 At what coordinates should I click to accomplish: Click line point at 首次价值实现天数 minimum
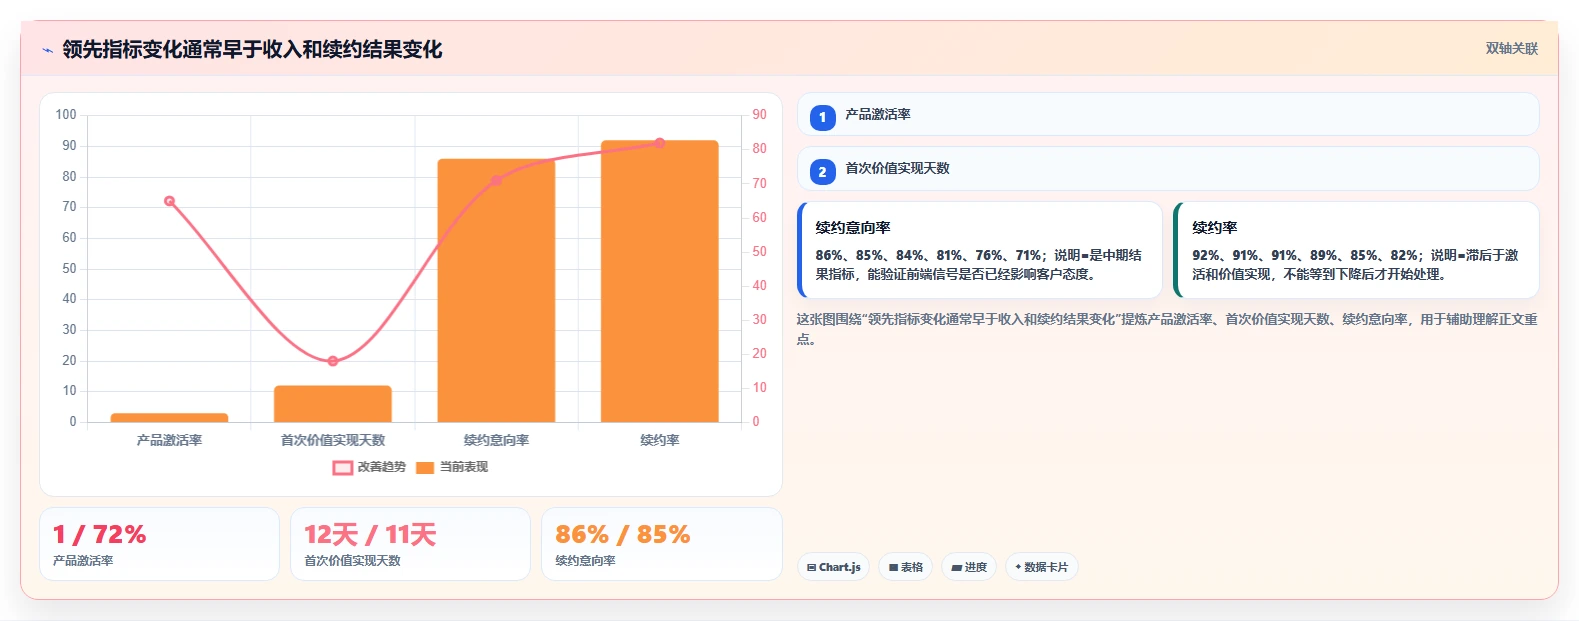(333, 361)
